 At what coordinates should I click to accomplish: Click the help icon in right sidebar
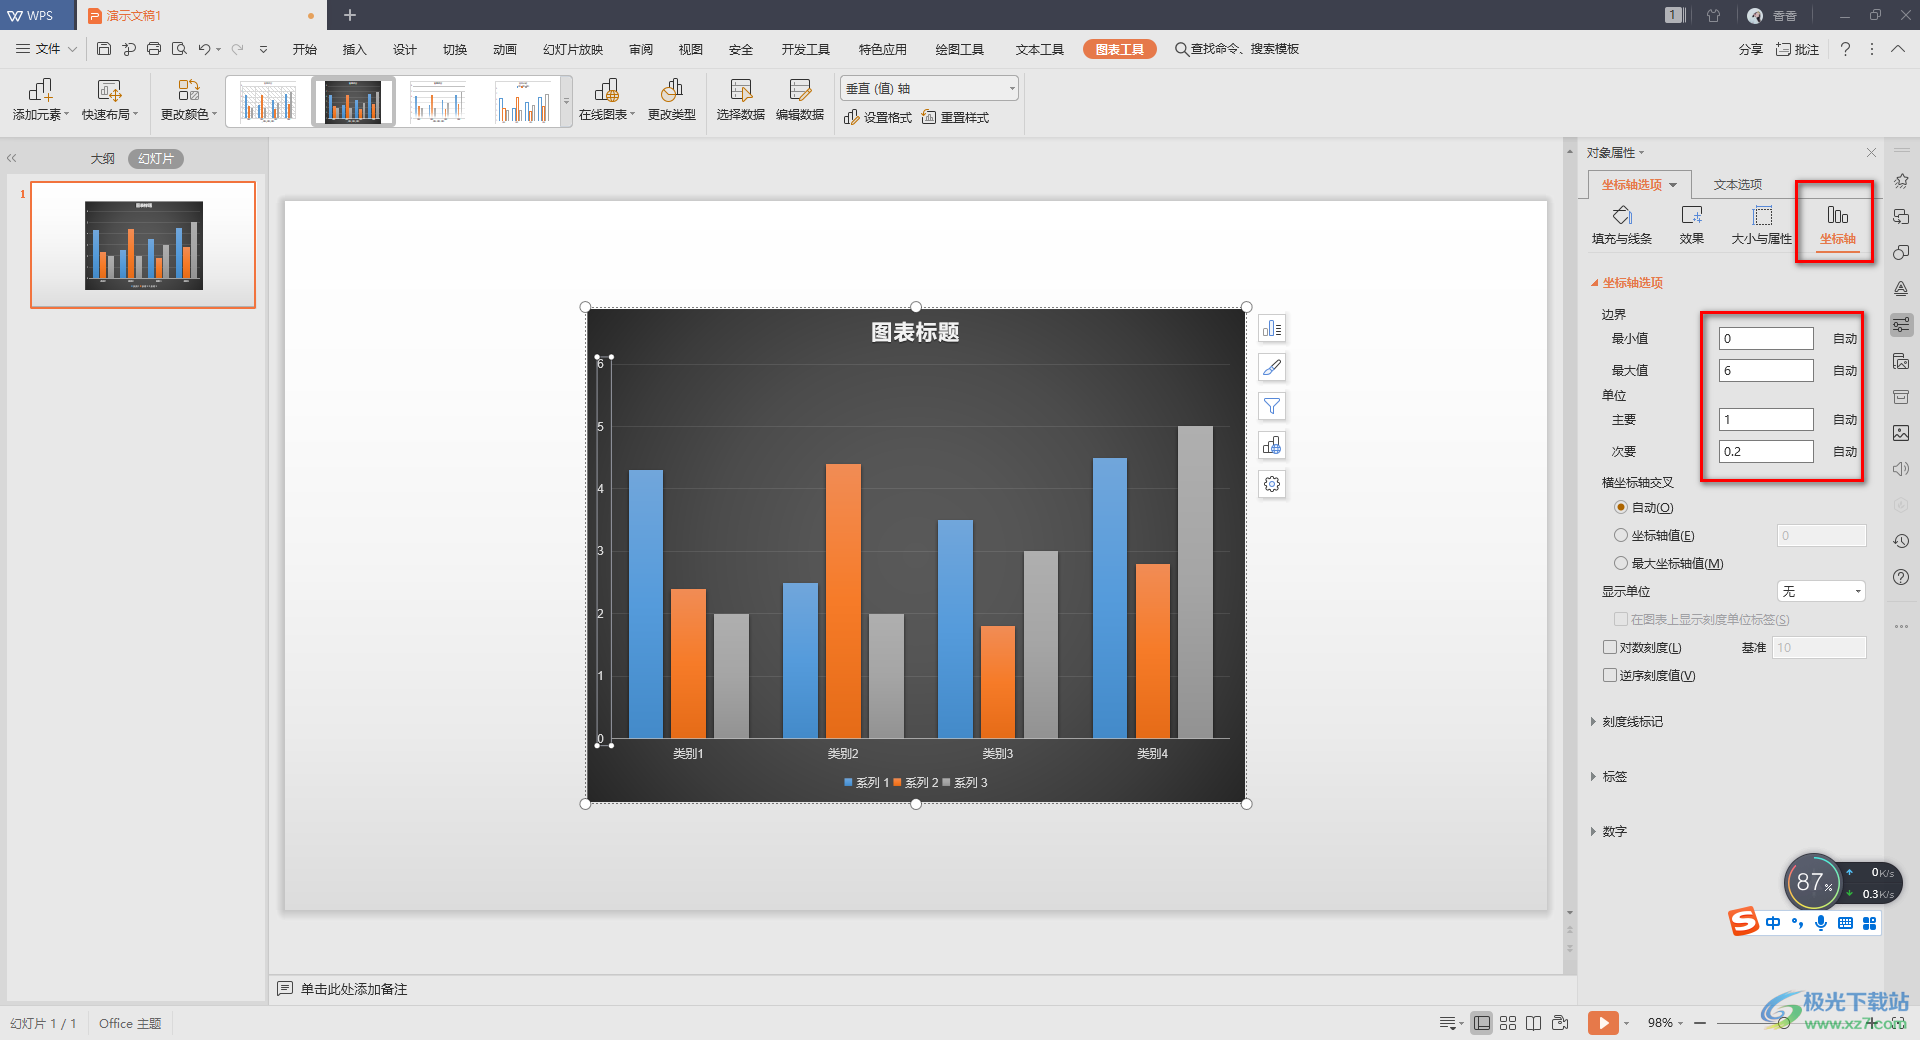pyautogui.click(x=1901, y=577)
